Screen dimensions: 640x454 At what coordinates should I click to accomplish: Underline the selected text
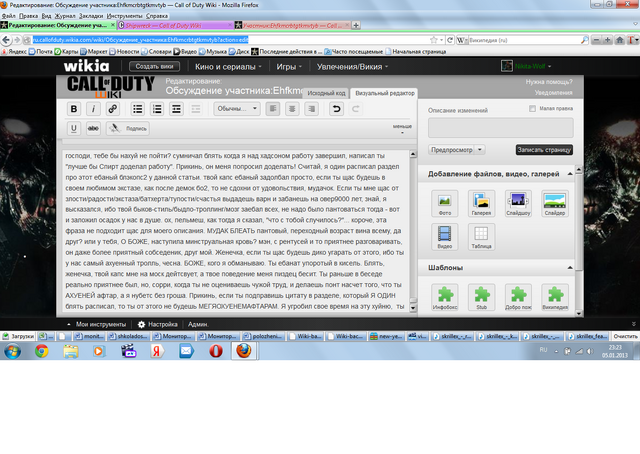pos(74,129)
